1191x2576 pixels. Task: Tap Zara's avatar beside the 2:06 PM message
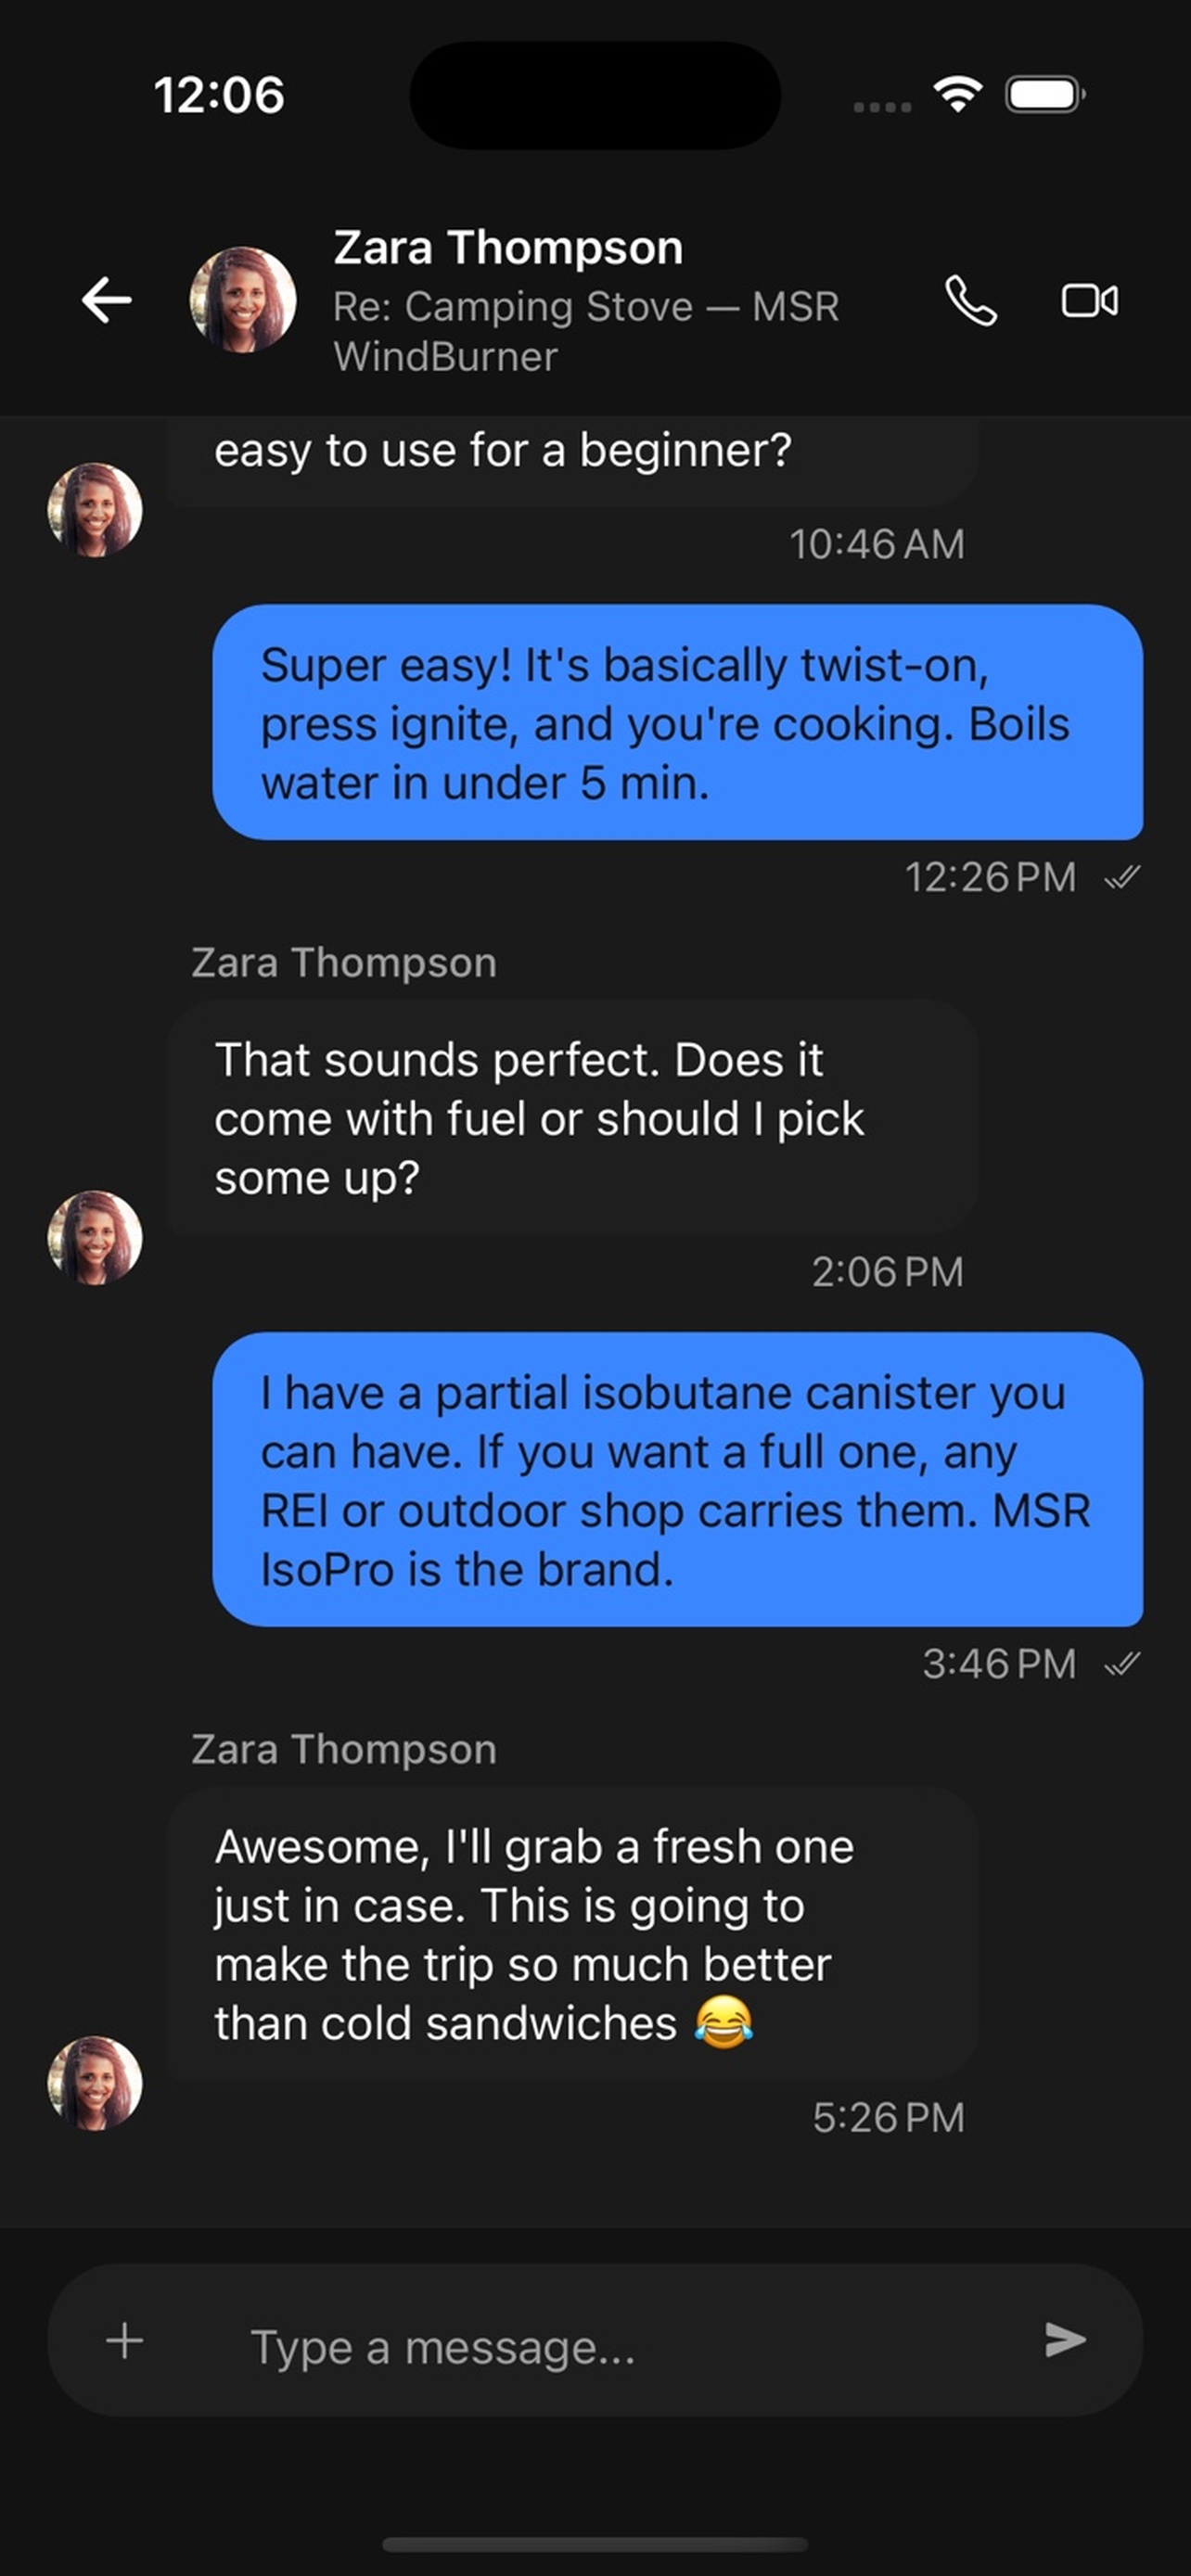coord(96,1237)
